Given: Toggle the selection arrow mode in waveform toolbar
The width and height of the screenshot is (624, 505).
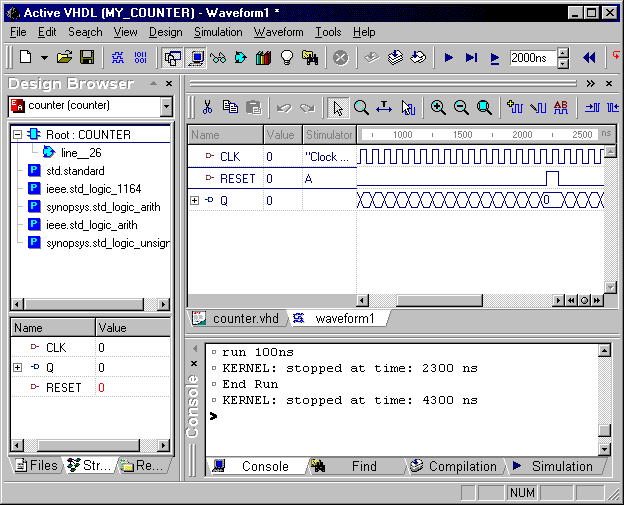Looking at the screenshot, I should pos(338,108).
